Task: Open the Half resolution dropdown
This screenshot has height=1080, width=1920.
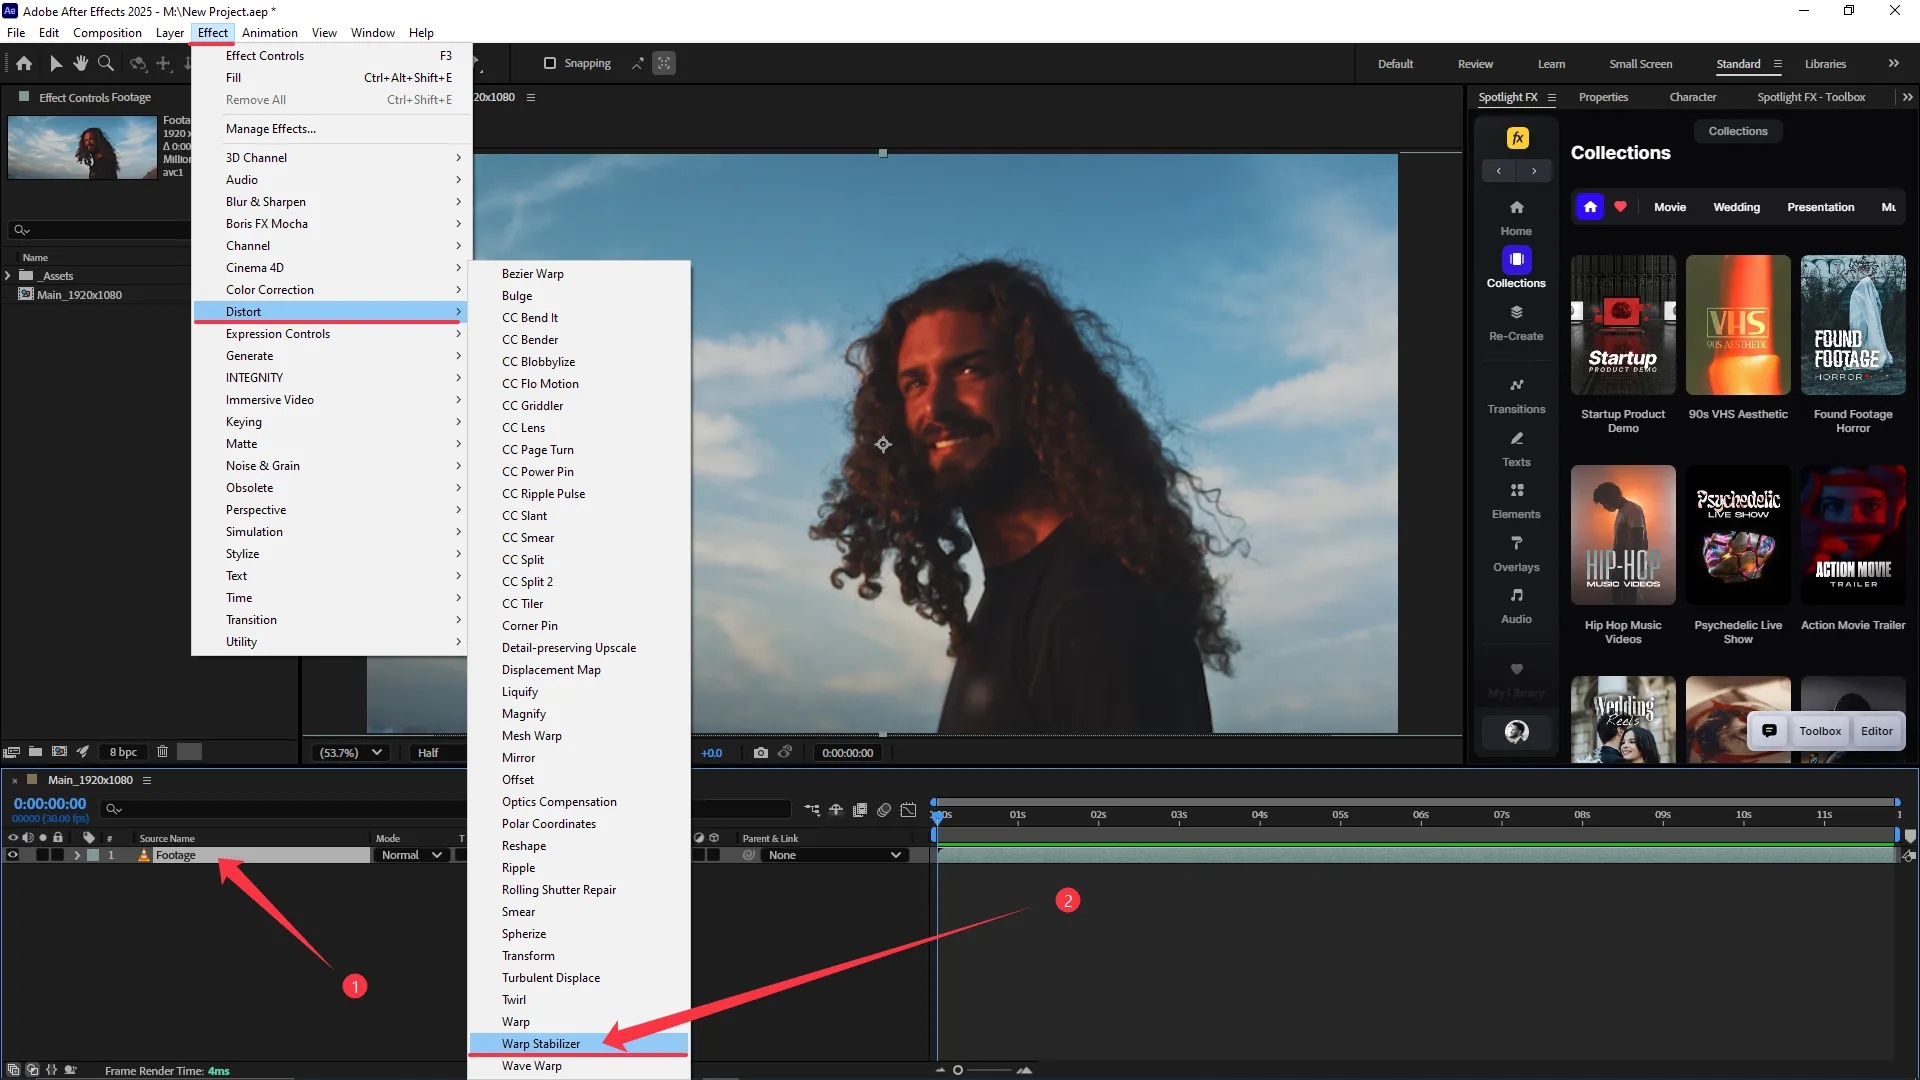Action: click(x=438, y=753)
